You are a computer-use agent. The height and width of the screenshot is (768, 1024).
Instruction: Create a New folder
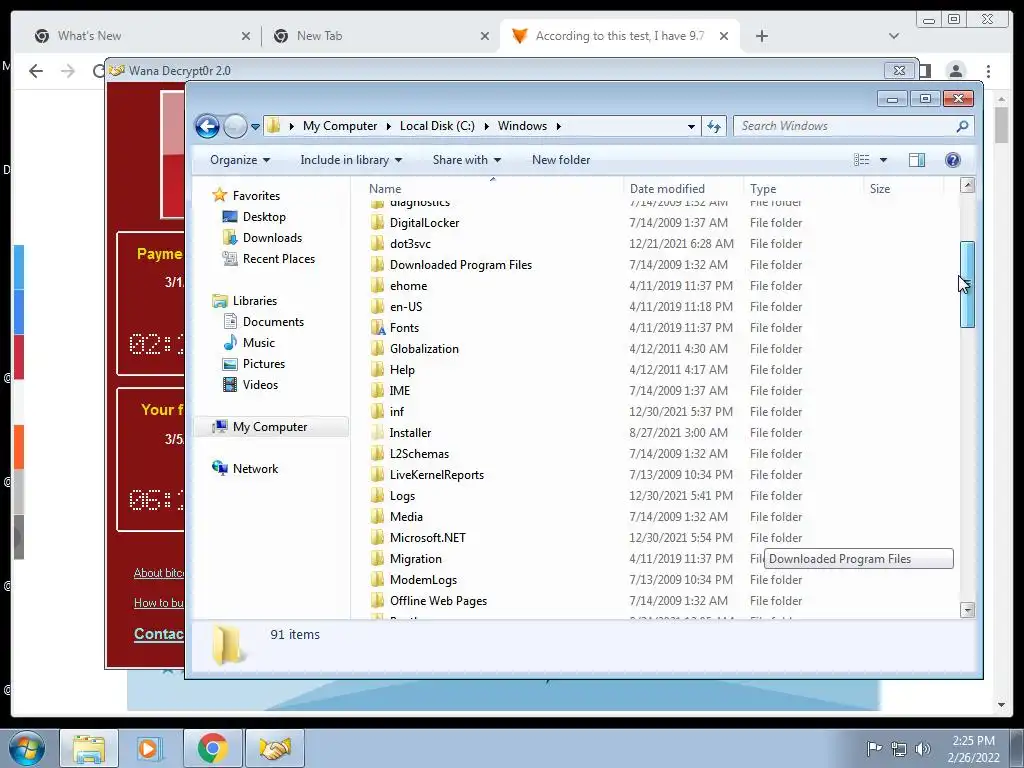coord(560,160)
